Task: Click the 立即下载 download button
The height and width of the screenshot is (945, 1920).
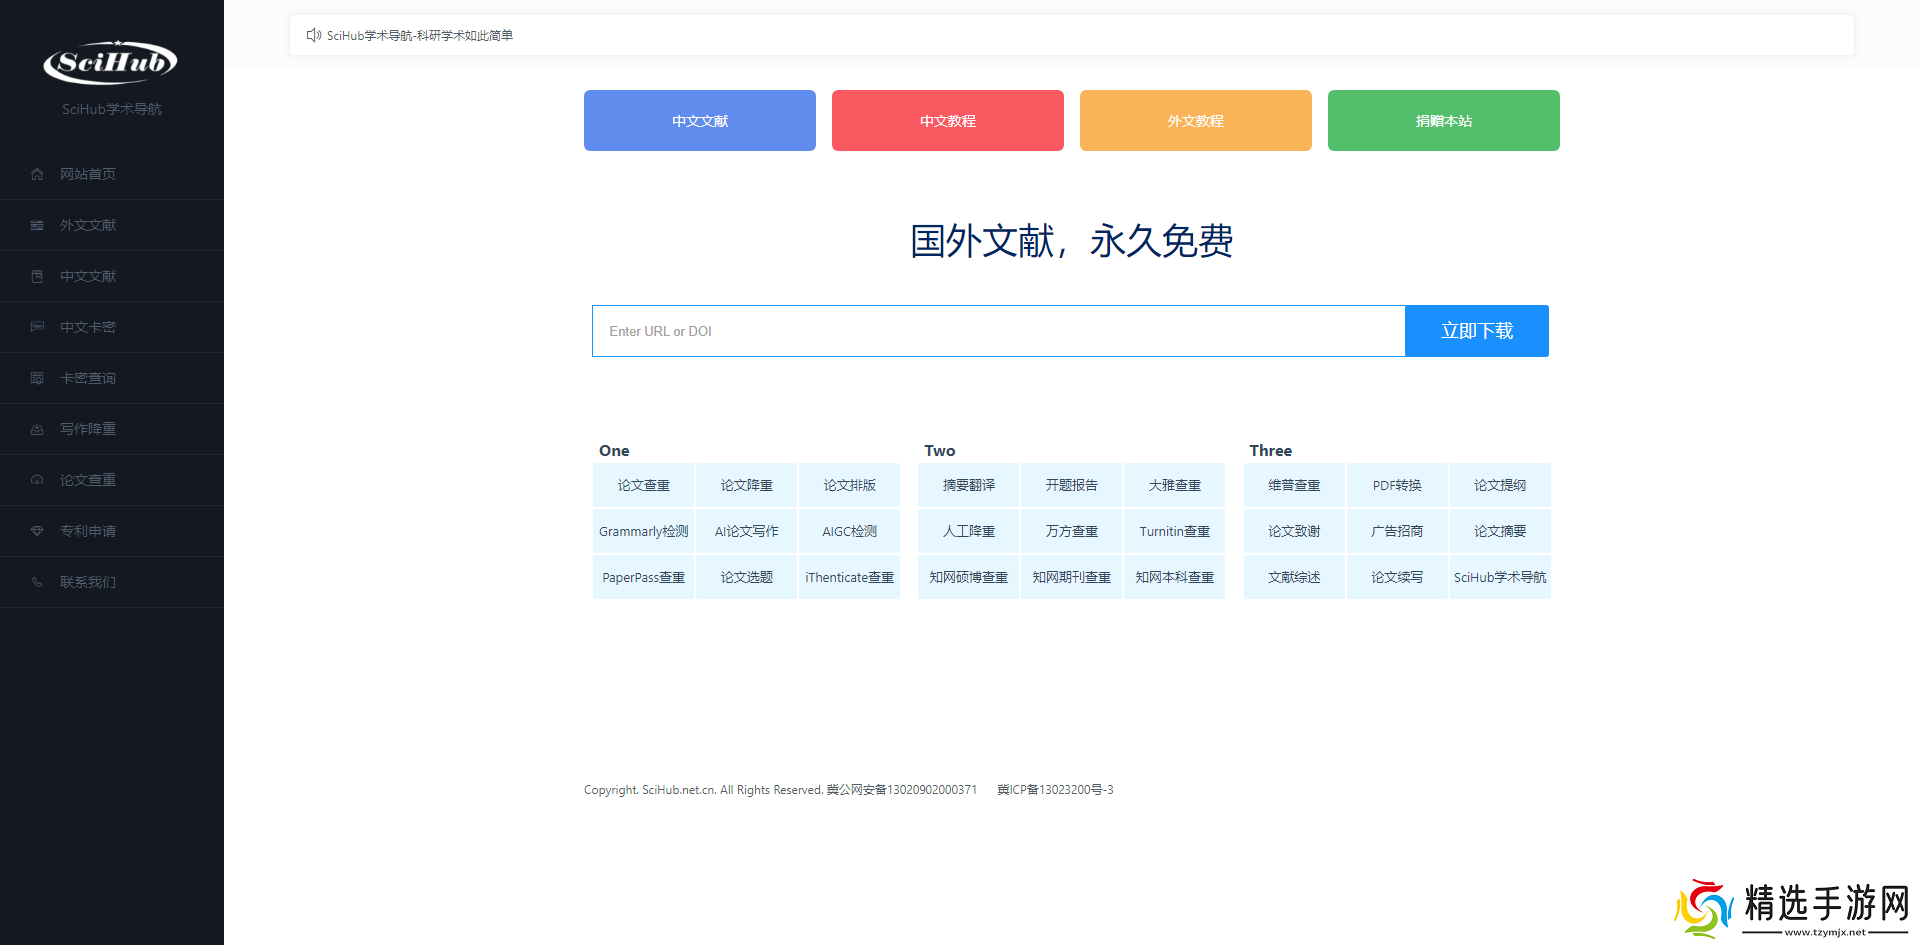Action: (x=1476, y=331)
